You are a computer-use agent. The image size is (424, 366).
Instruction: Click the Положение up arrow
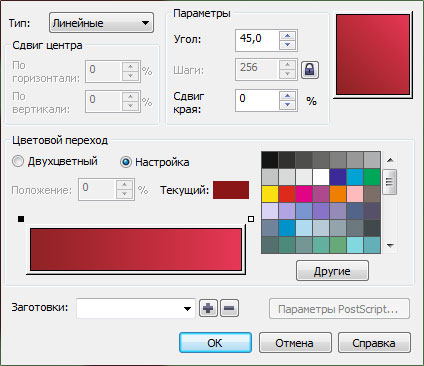[x=125, y=185]
